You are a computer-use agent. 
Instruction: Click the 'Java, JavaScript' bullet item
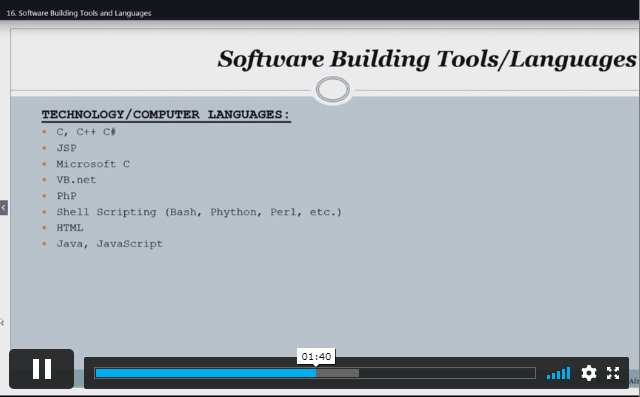pyautogui.click(x=109, y=244)
